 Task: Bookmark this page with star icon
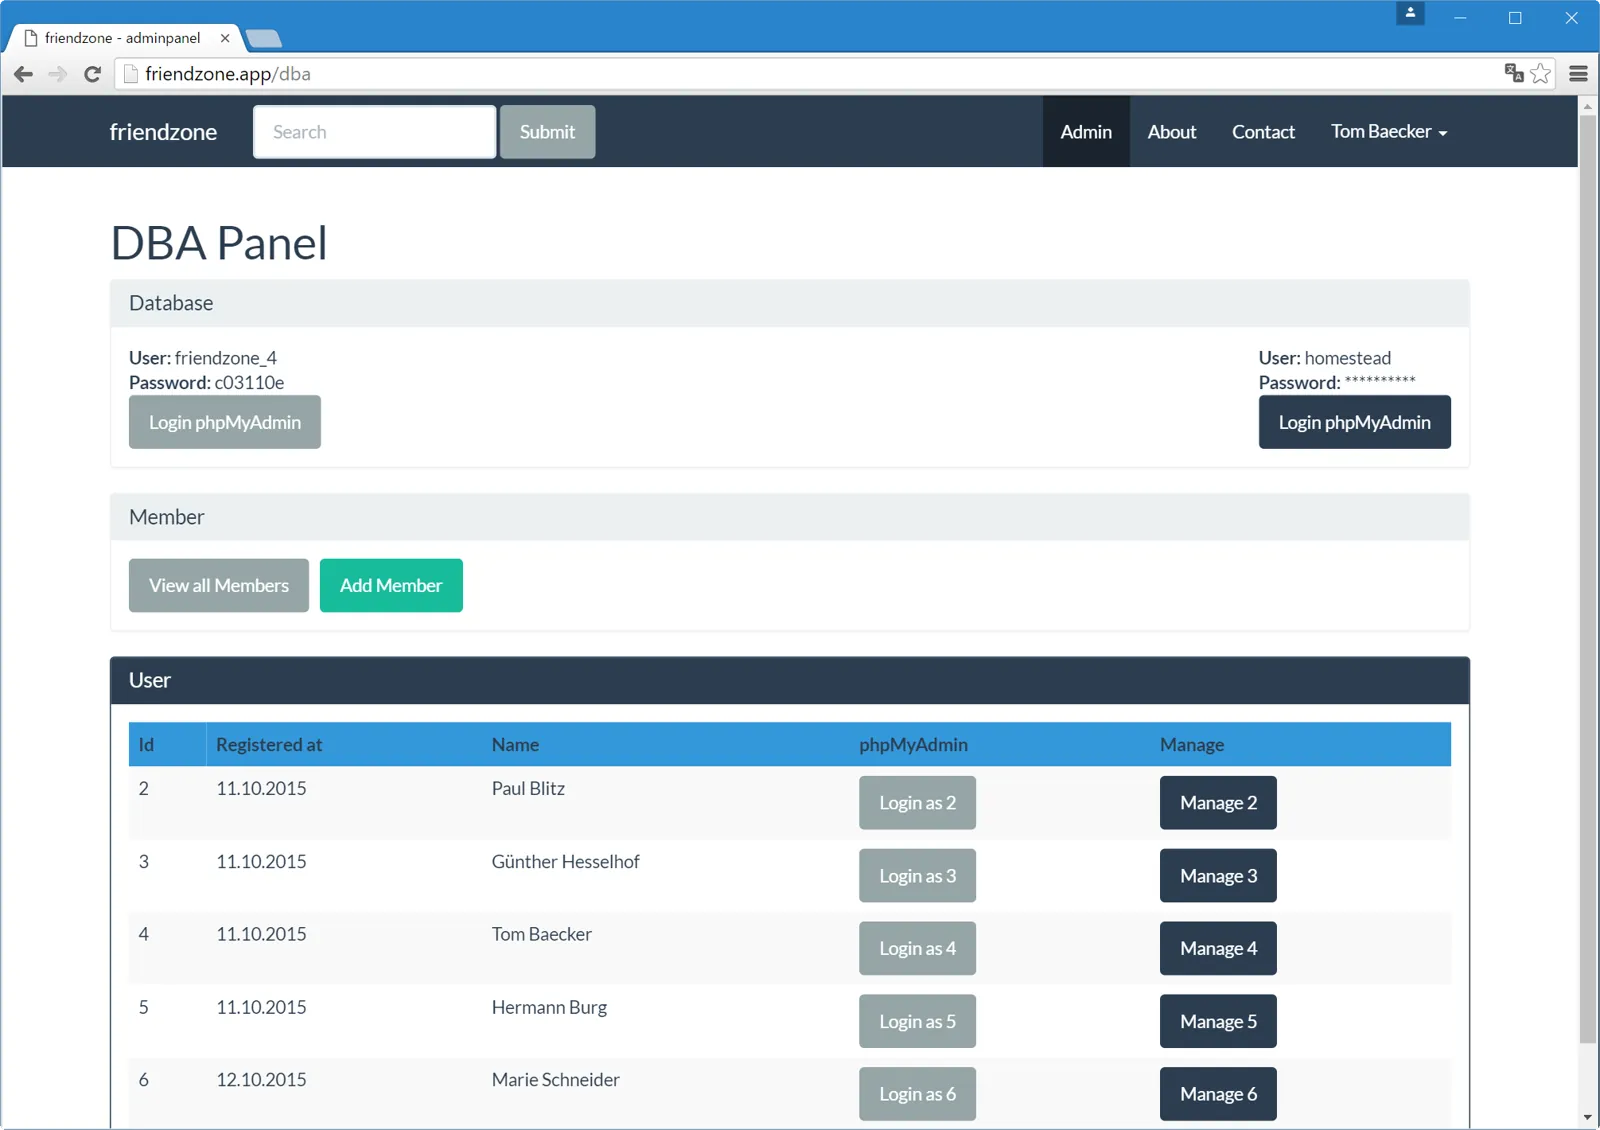1541,73
